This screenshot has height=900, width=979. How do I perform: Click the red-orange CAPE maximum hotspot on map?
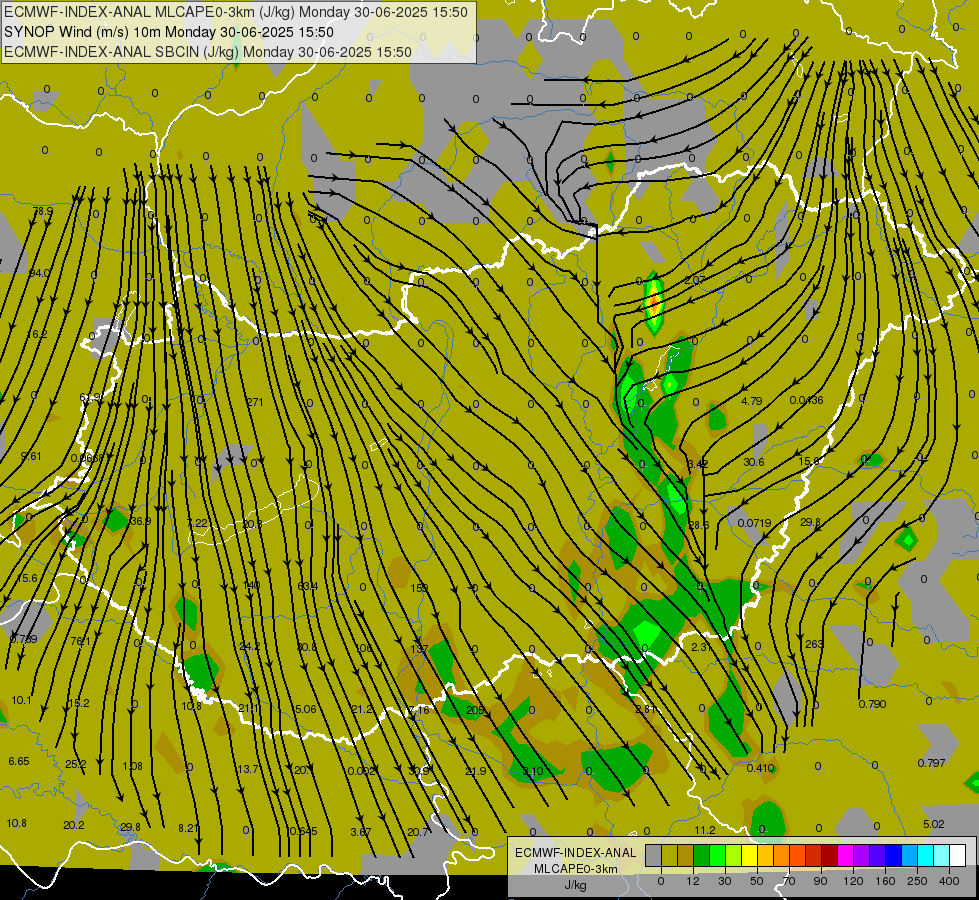(x=653, y=302)
